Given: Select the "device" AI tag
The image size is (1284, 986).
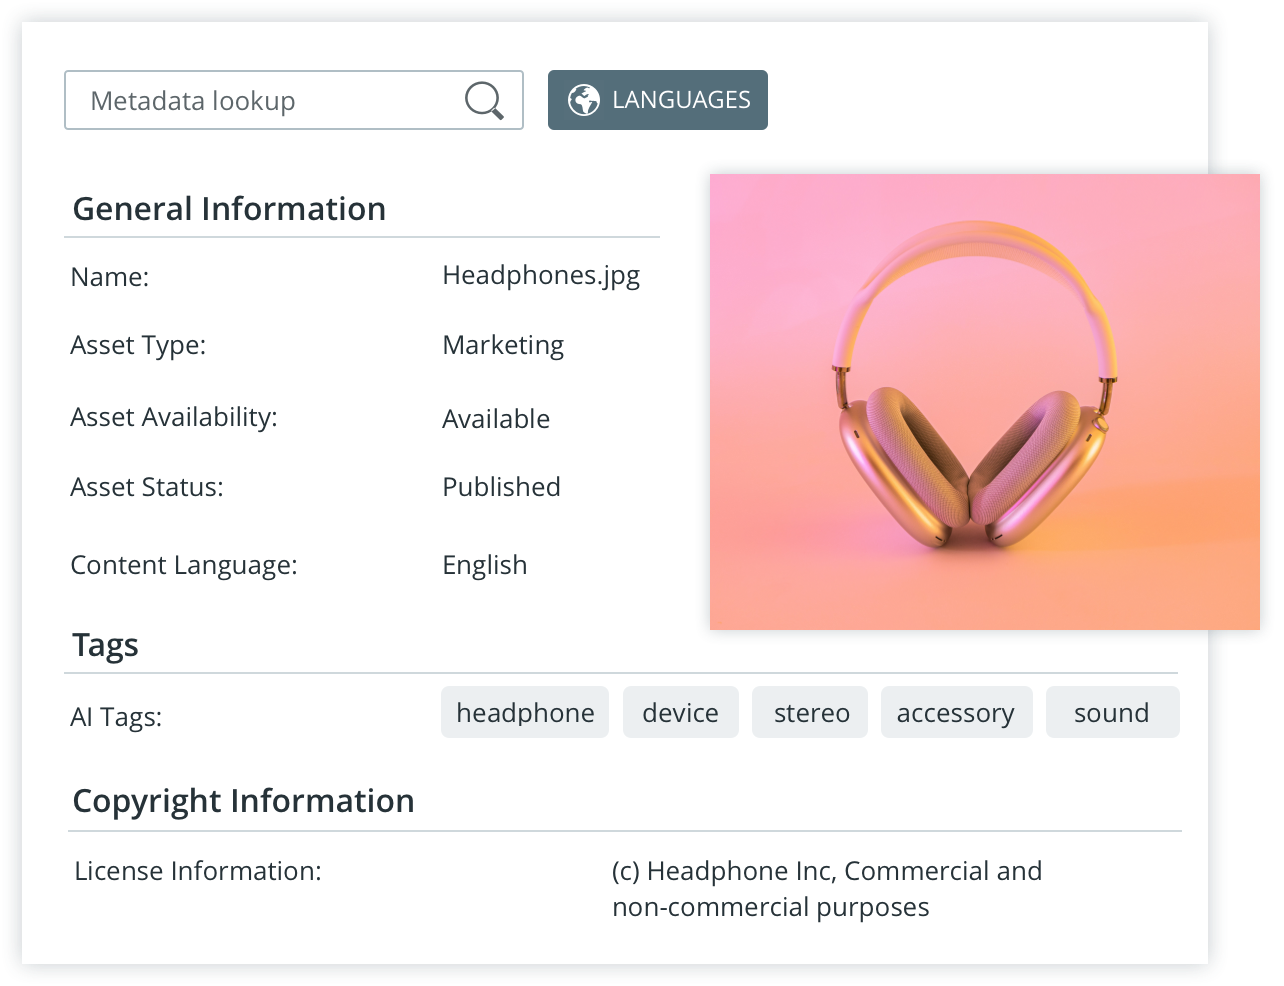Looking at the screenshot, I should pos(680,713).
